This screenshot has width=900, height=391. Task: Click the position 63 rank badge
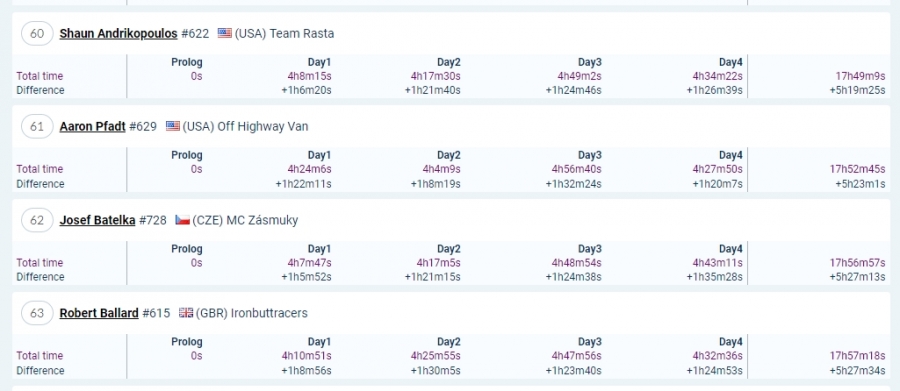(x=37, y=313)
